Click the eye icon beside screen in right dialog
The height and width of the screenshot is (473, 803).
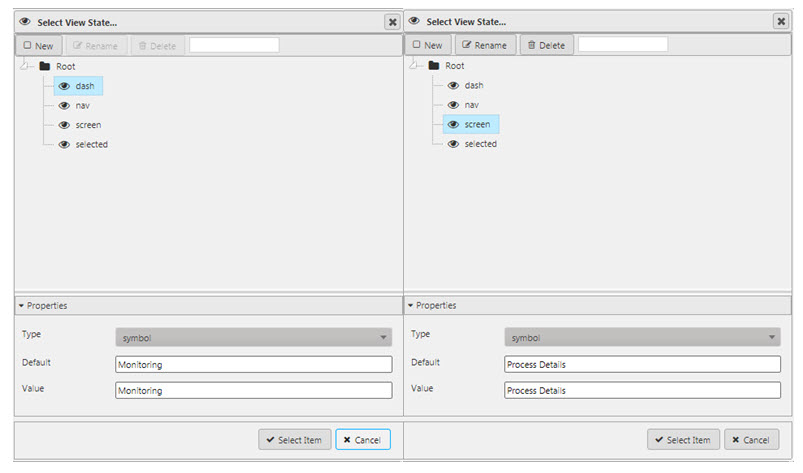click(453, 125)
